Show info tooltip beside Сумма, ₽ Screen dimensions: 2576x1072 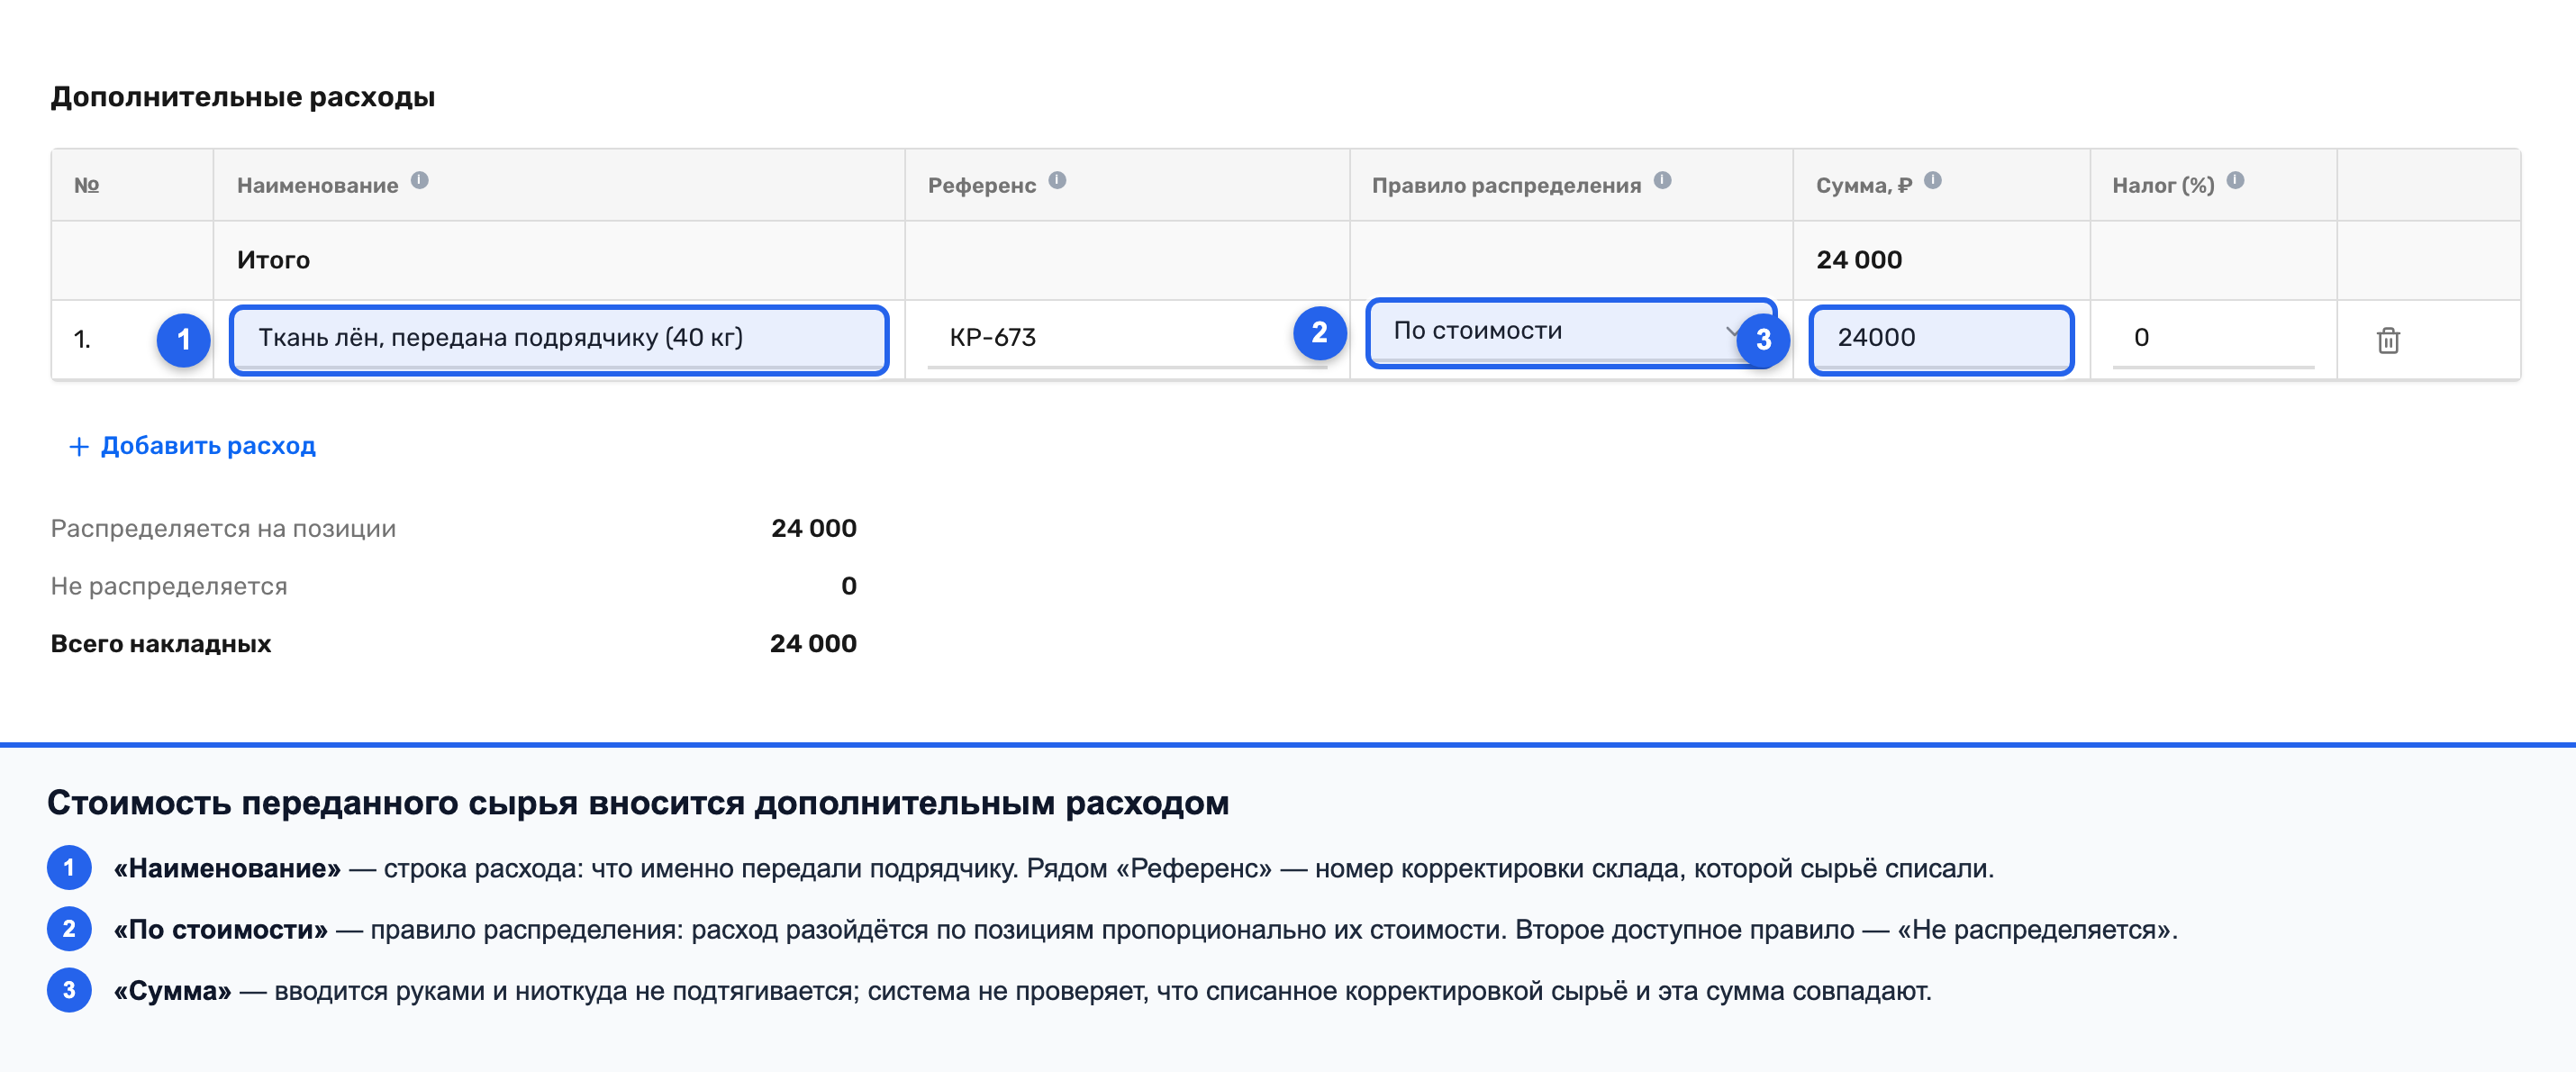coord(1933,180)
